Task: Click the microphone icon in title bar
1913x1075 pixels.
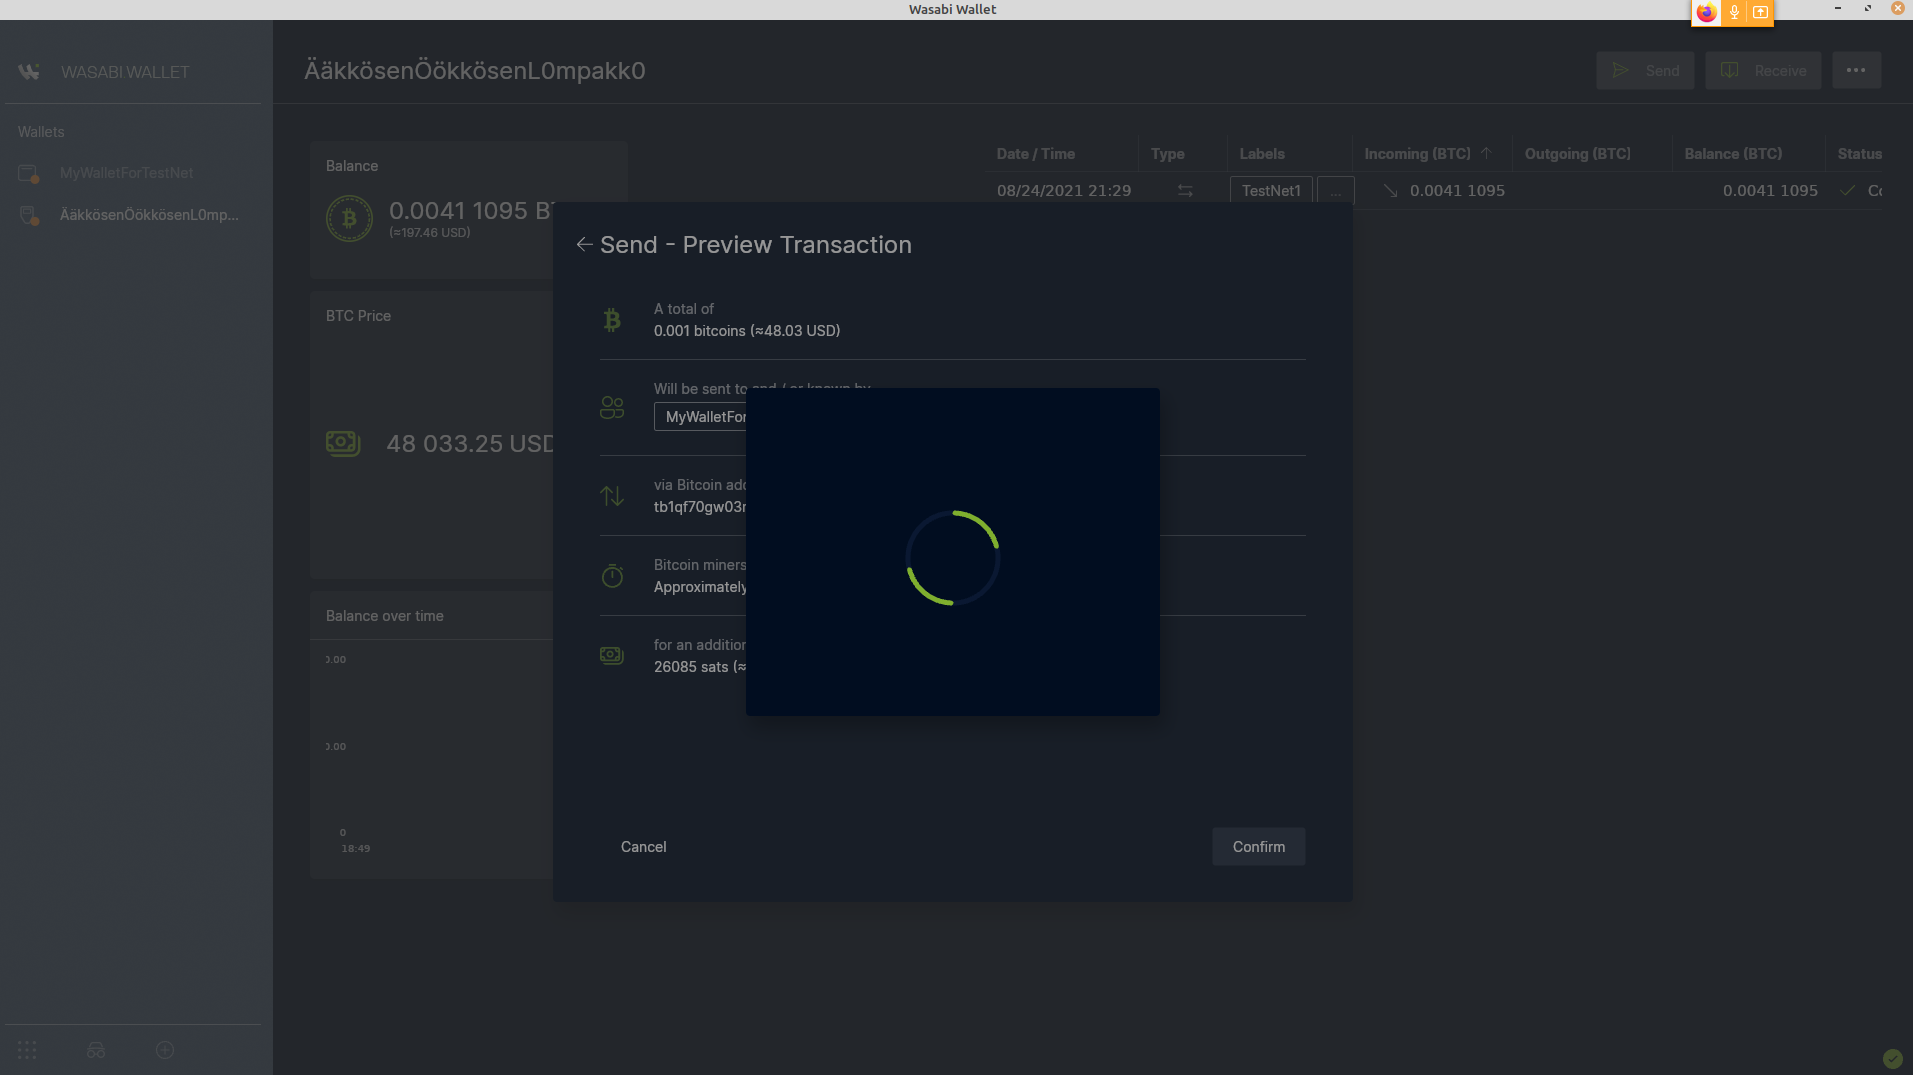Action: tap(1735, 12)
